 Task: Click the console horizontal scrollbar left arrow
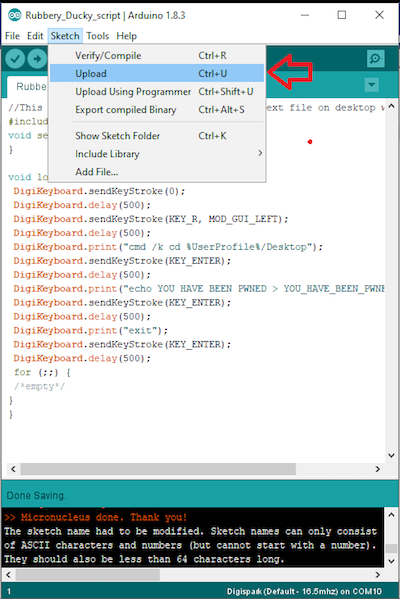pyautogui.click(x=9, y=574)
